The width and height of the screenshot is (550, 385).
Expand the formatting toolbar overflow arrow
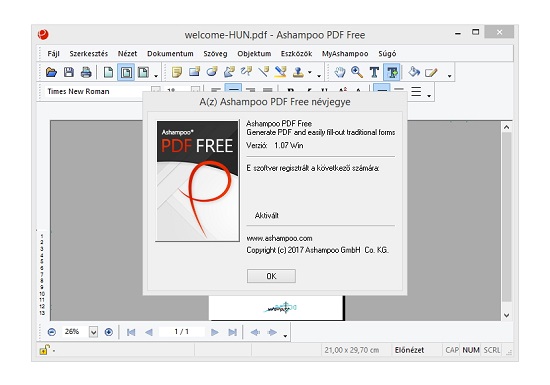429,95
